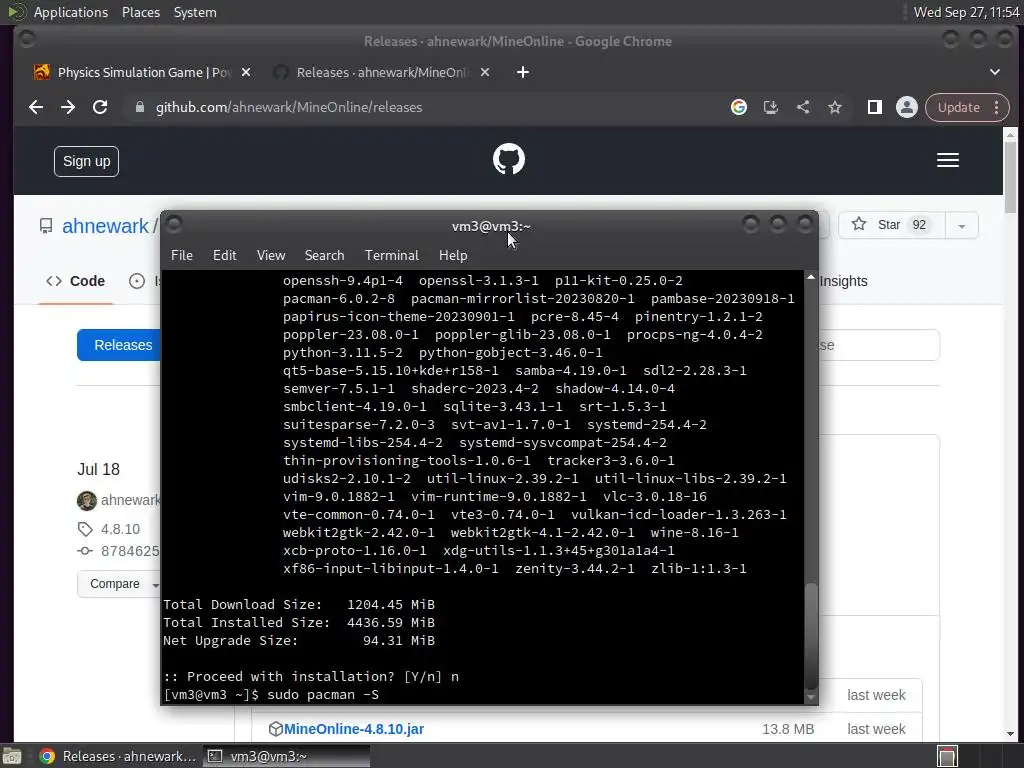
Task: Click the padlock site info icon
Action: click(x=139, y=107)
